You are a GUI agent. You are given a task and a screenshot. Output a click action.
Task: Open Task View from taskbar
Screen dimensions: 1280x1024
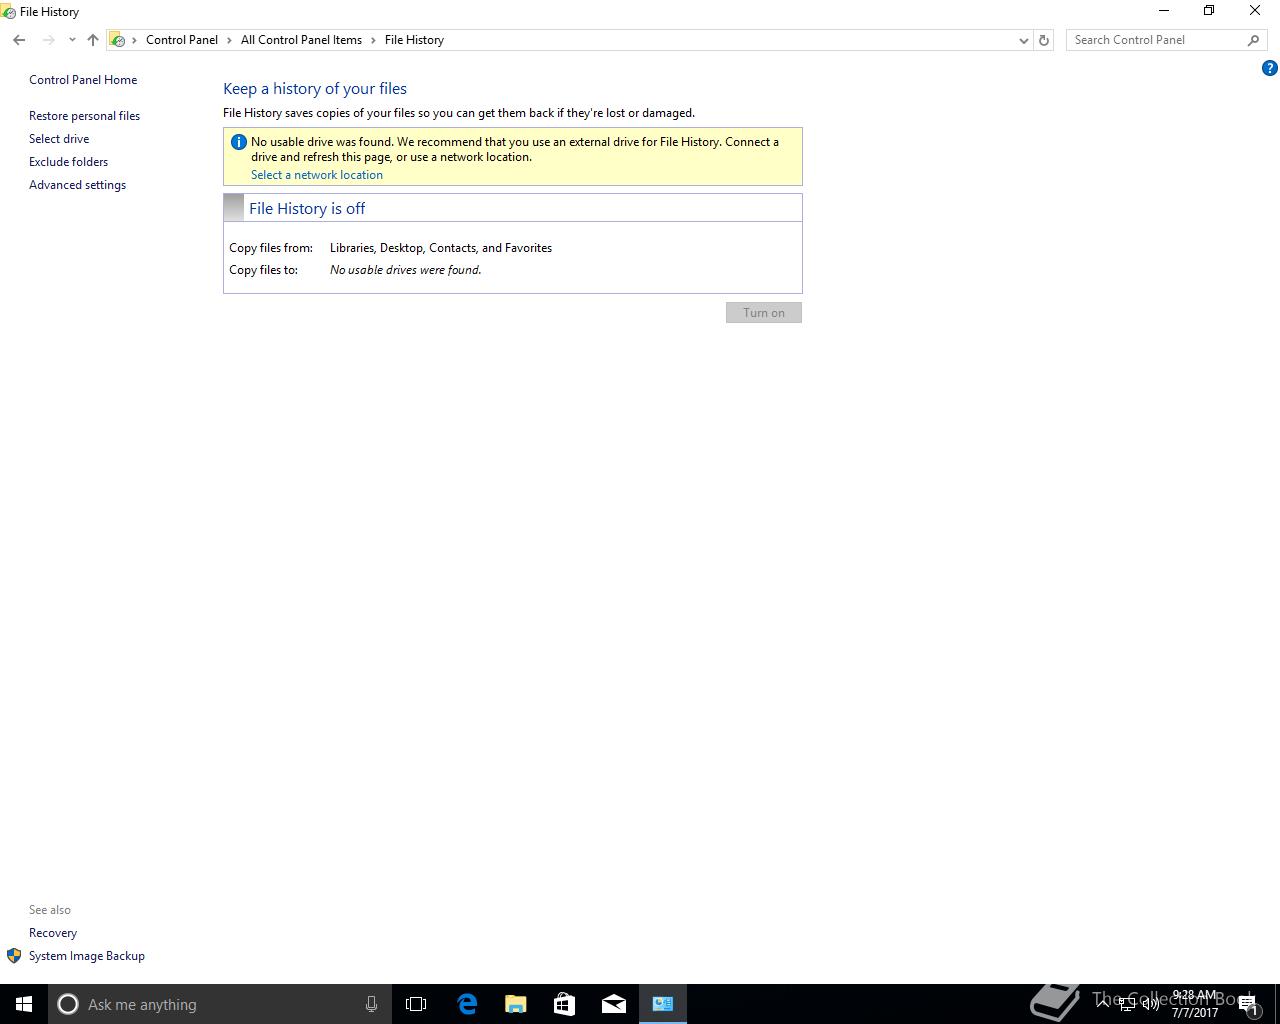click(x=416, y=1004)
